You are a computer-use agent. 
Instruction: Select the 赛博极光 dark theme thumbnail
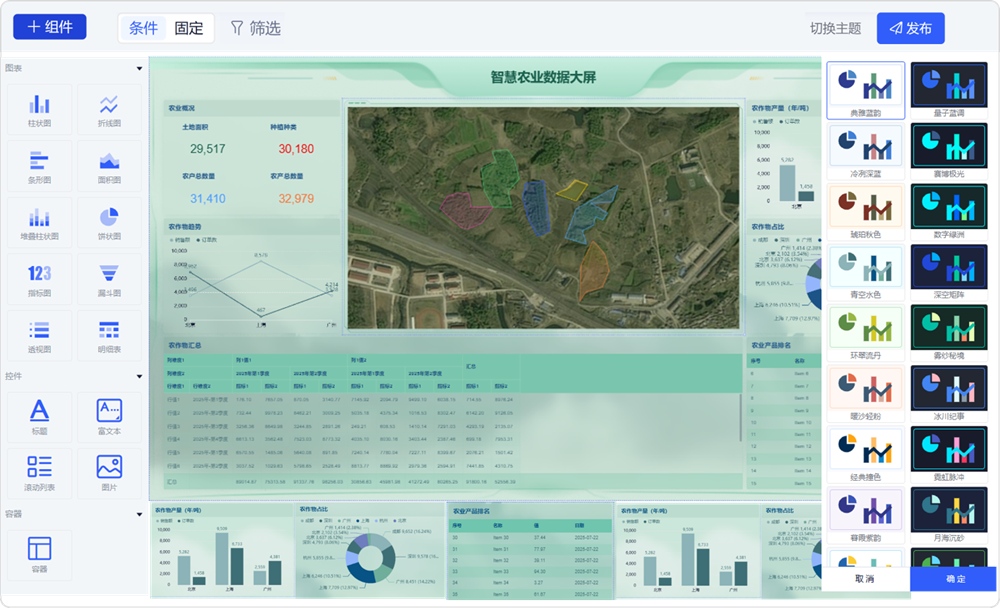(948, 151)
